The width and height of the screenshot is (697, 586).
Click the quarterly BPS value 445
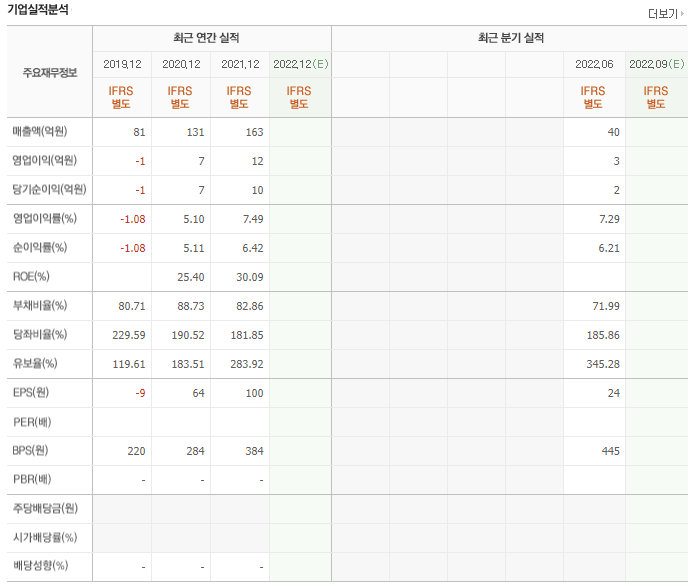(611, 451)
